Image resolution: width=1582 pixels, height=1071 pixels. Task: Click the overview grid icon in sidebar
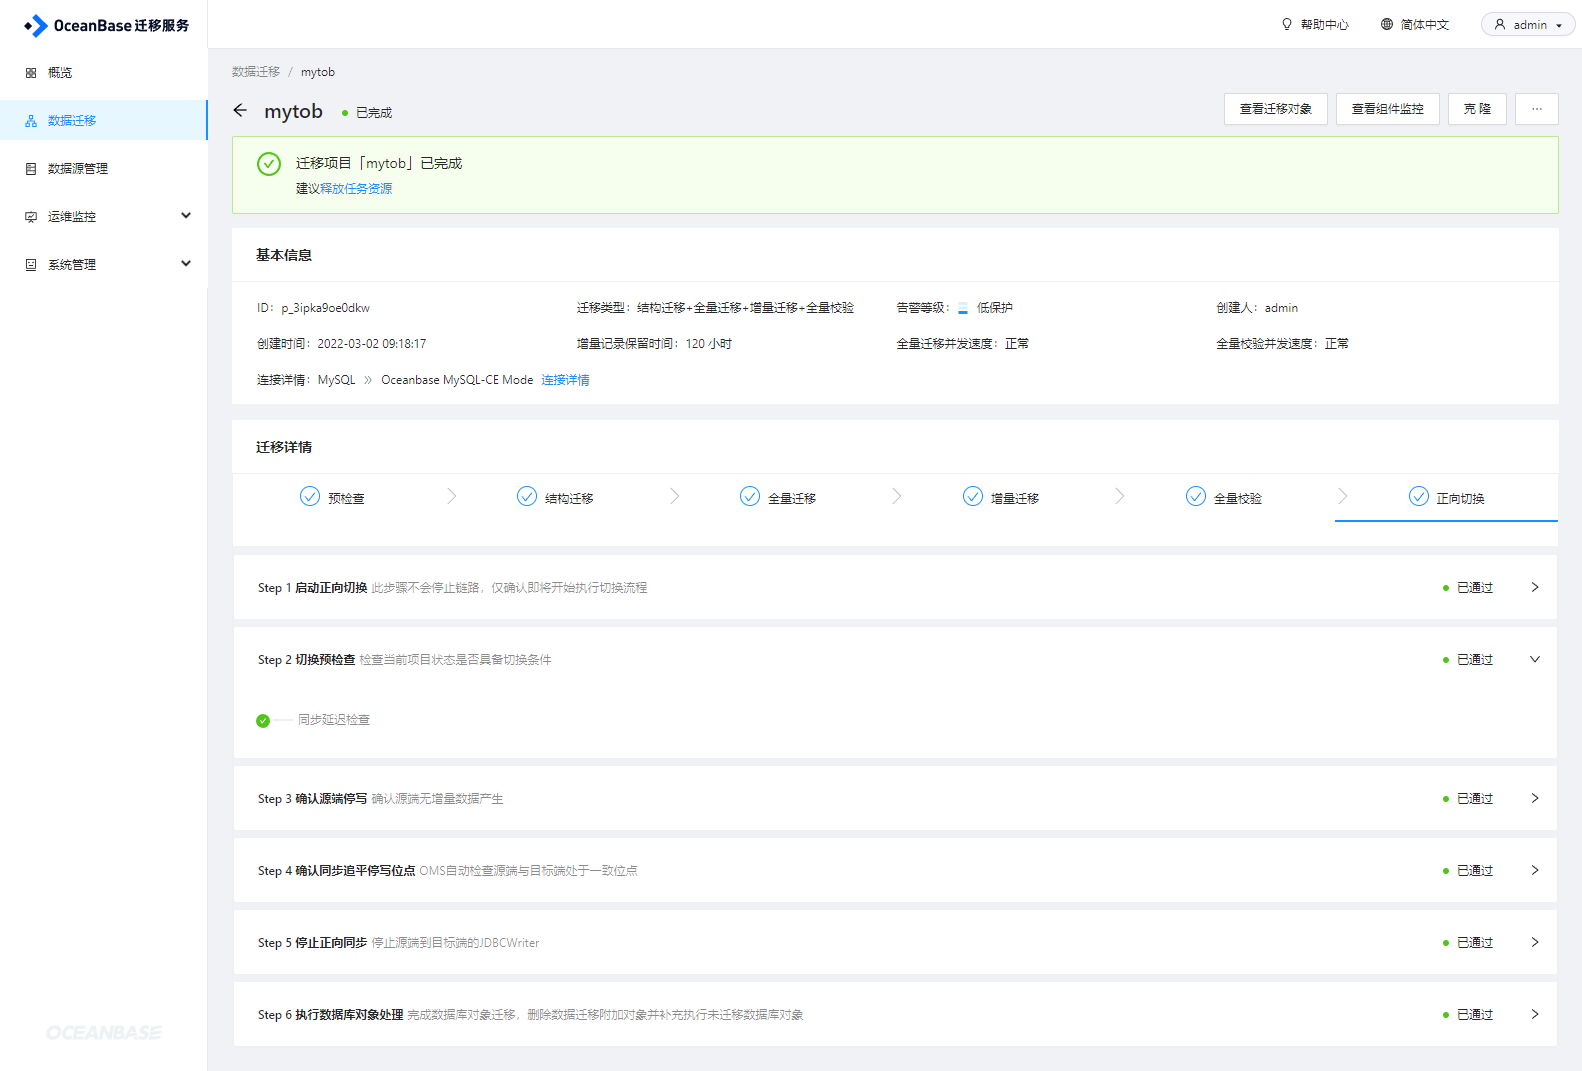31,73
